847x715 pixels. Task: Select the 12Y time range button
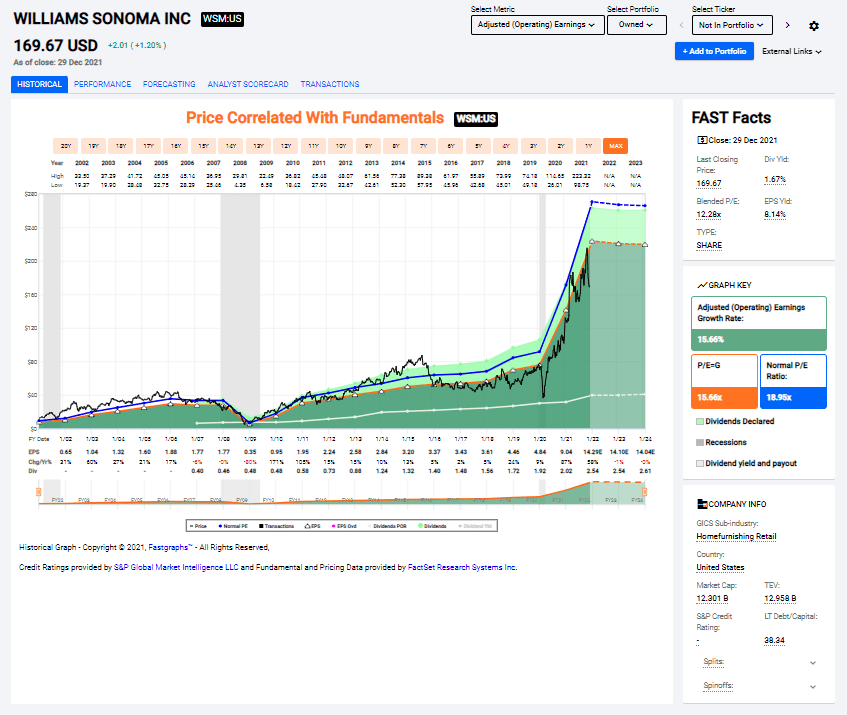click(286, 146)
